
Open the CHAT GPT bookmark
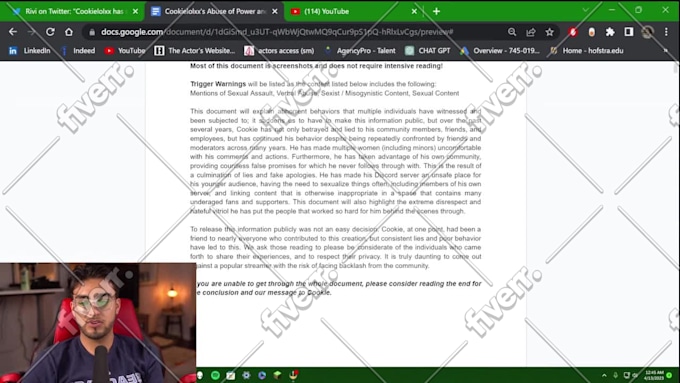pyautogui.click(x=428, y=51)
